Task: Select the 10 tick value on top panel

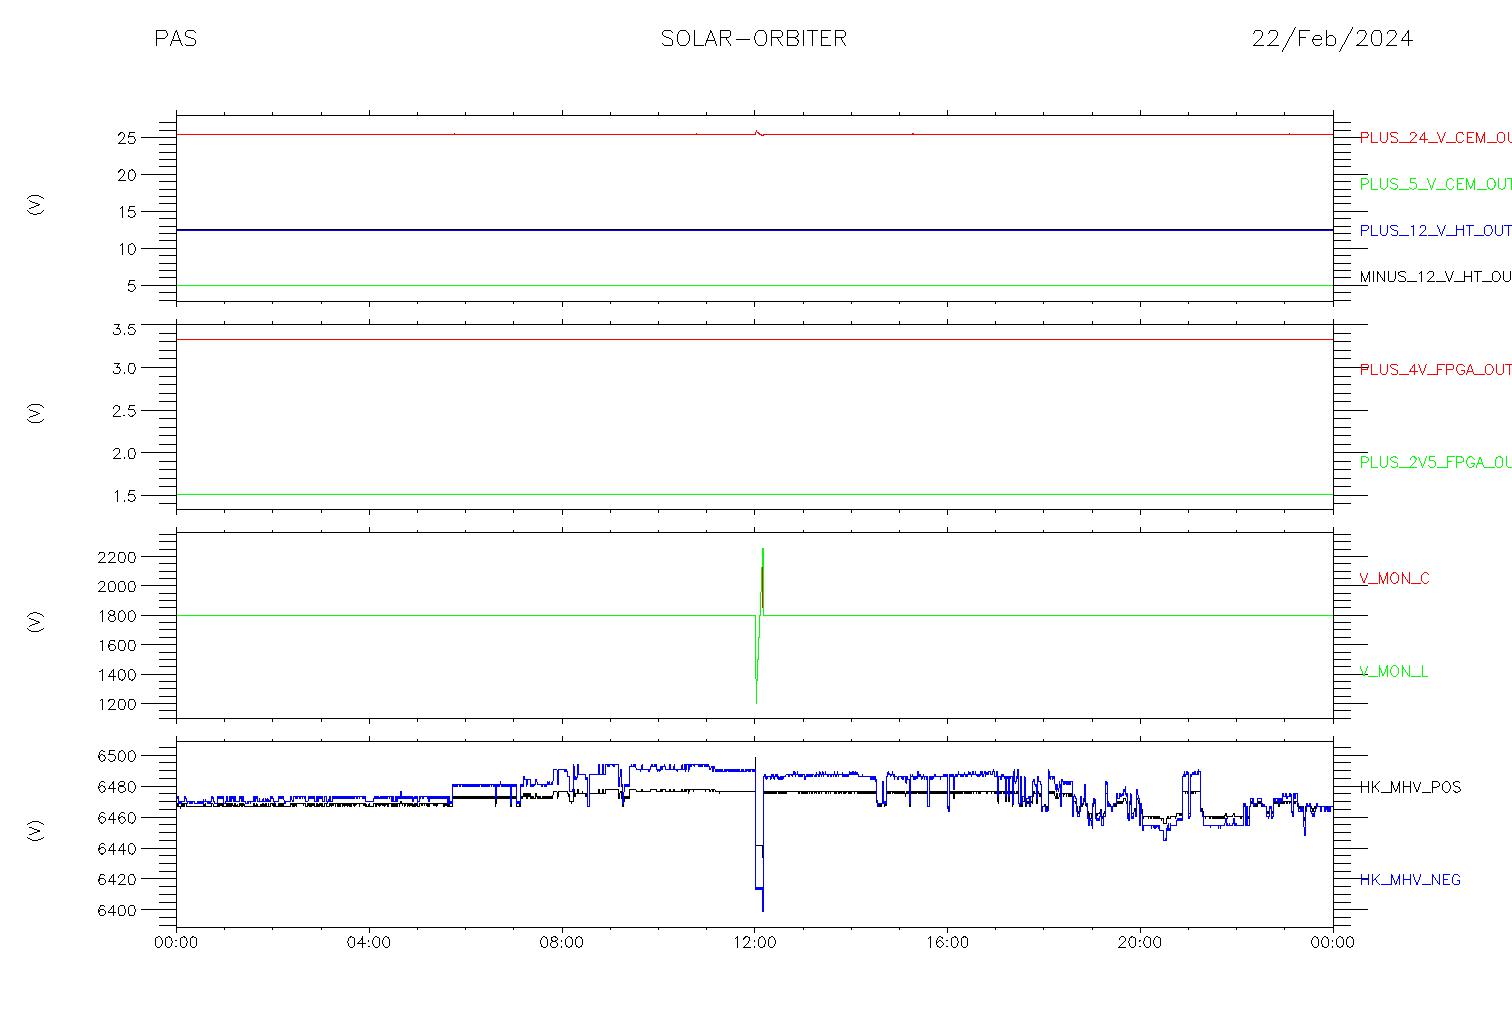Action: (x=126, y=249)
